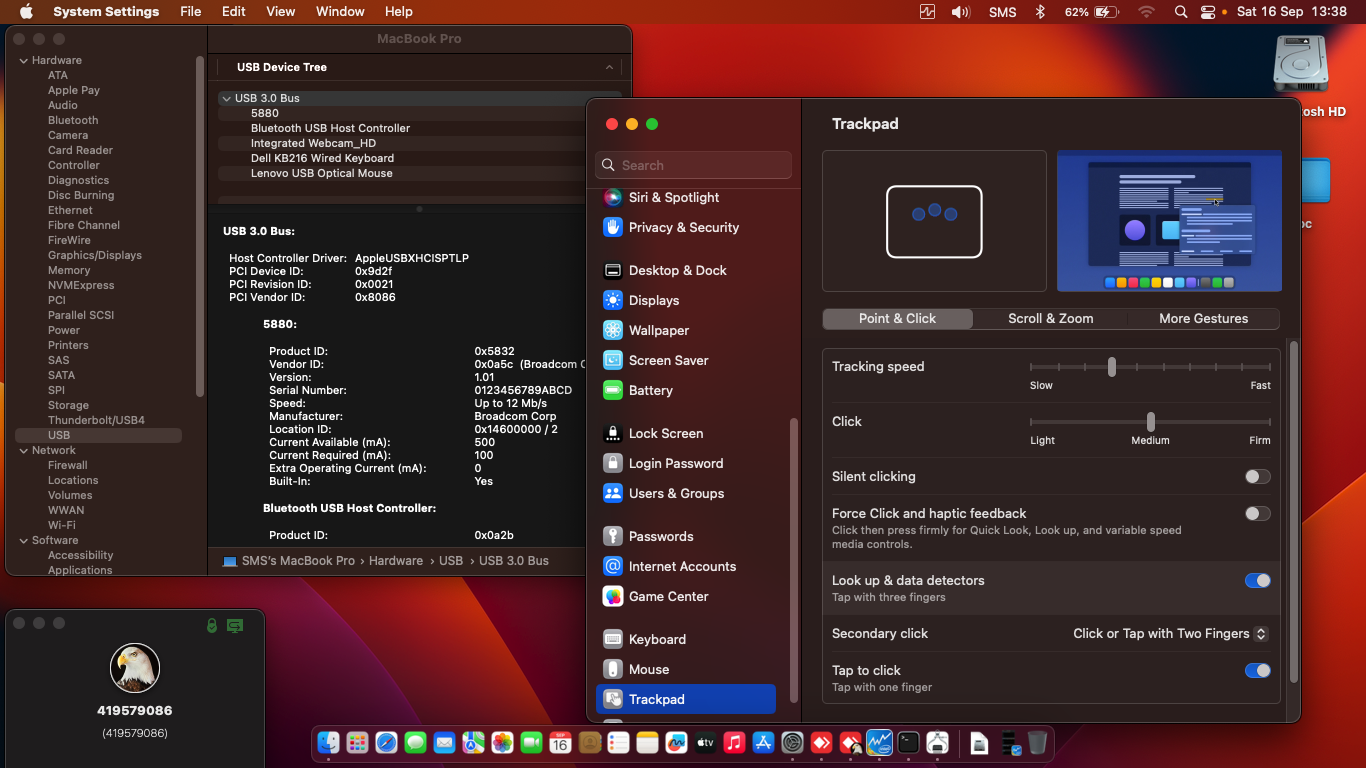Select Thunderbolt/USB4 in hardware list
The image size is (1366, 768).
coord(96,420)
